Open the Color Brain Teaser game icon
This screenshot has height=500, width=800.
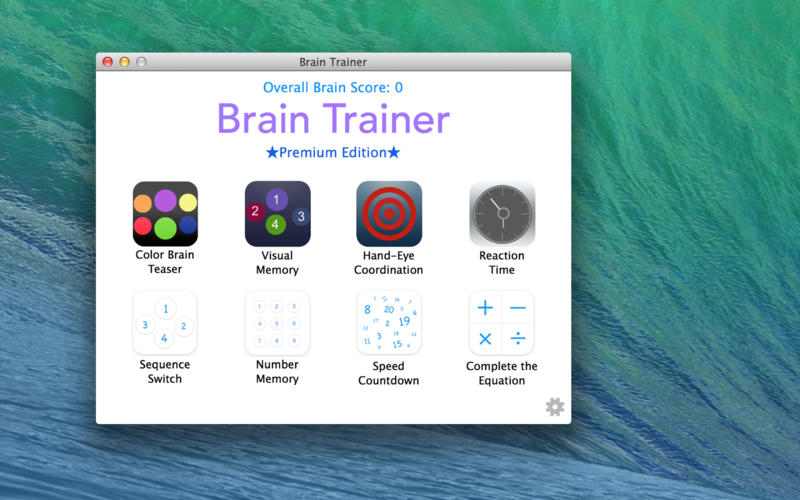click(165, 214)
